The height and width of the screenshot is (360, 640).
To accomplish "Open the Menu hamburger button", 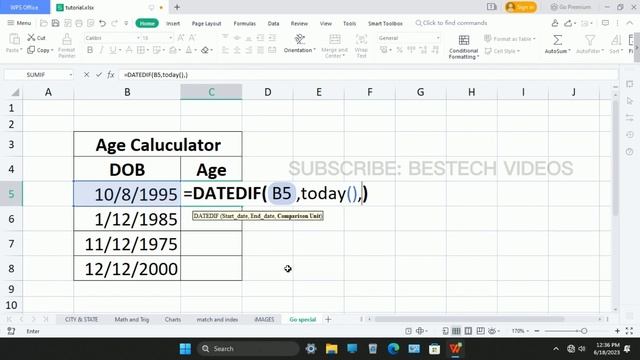I will [x=19, y=23].
